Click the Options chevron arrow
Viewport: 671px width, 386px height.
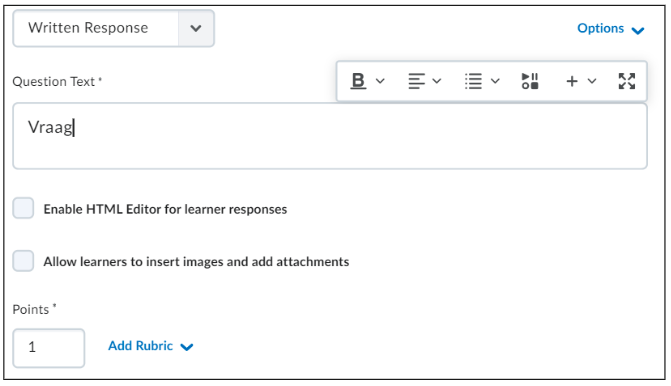pos(638,30)
